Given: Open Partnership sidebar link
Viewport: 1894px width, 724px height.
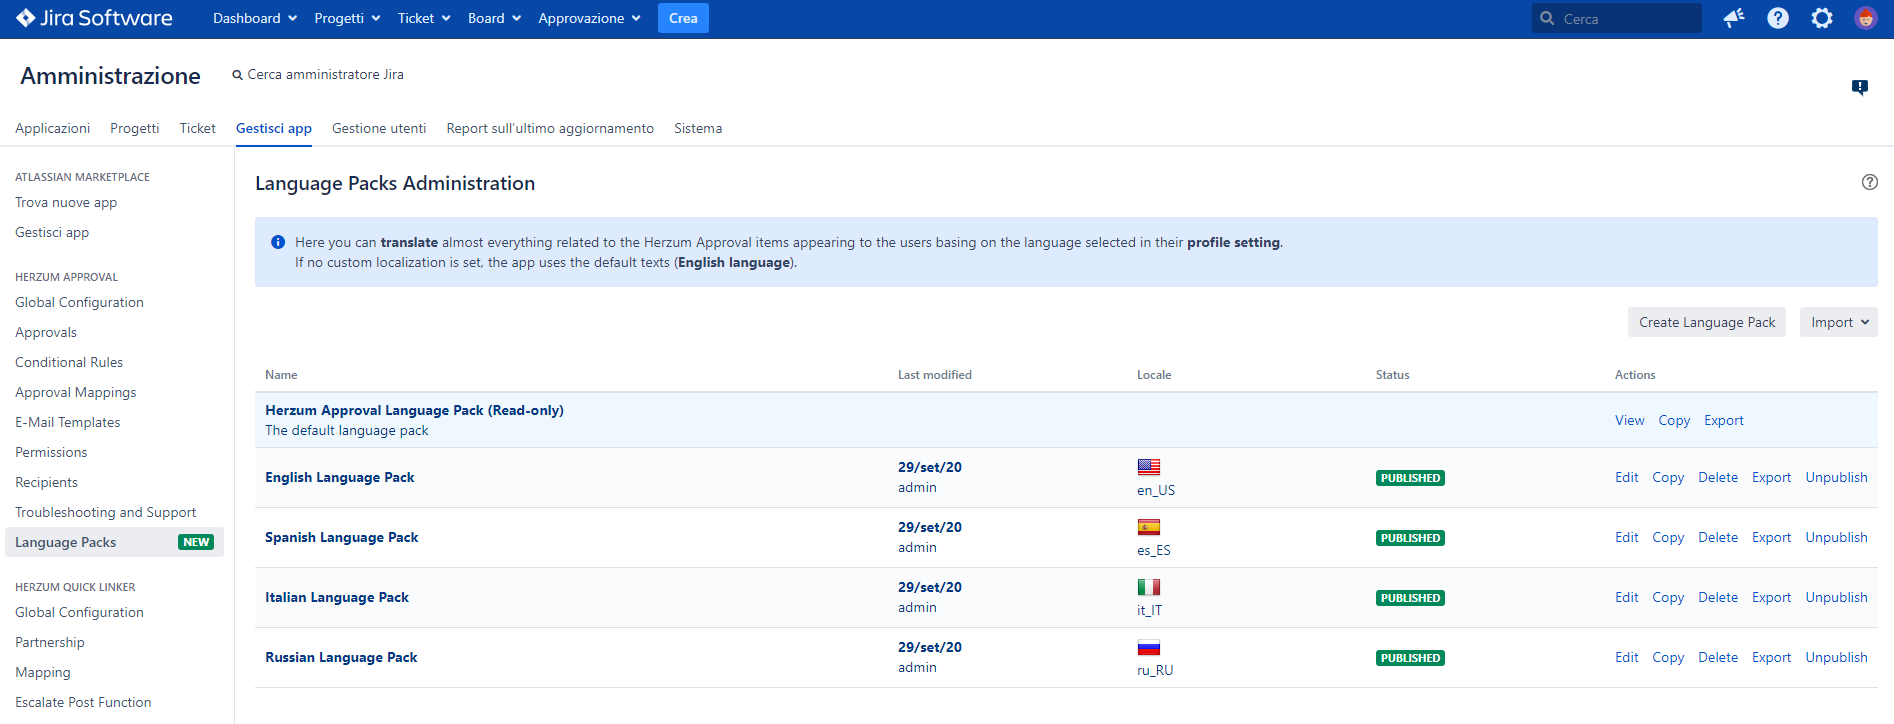Looking at the screenshot, I should click(50, 642).
